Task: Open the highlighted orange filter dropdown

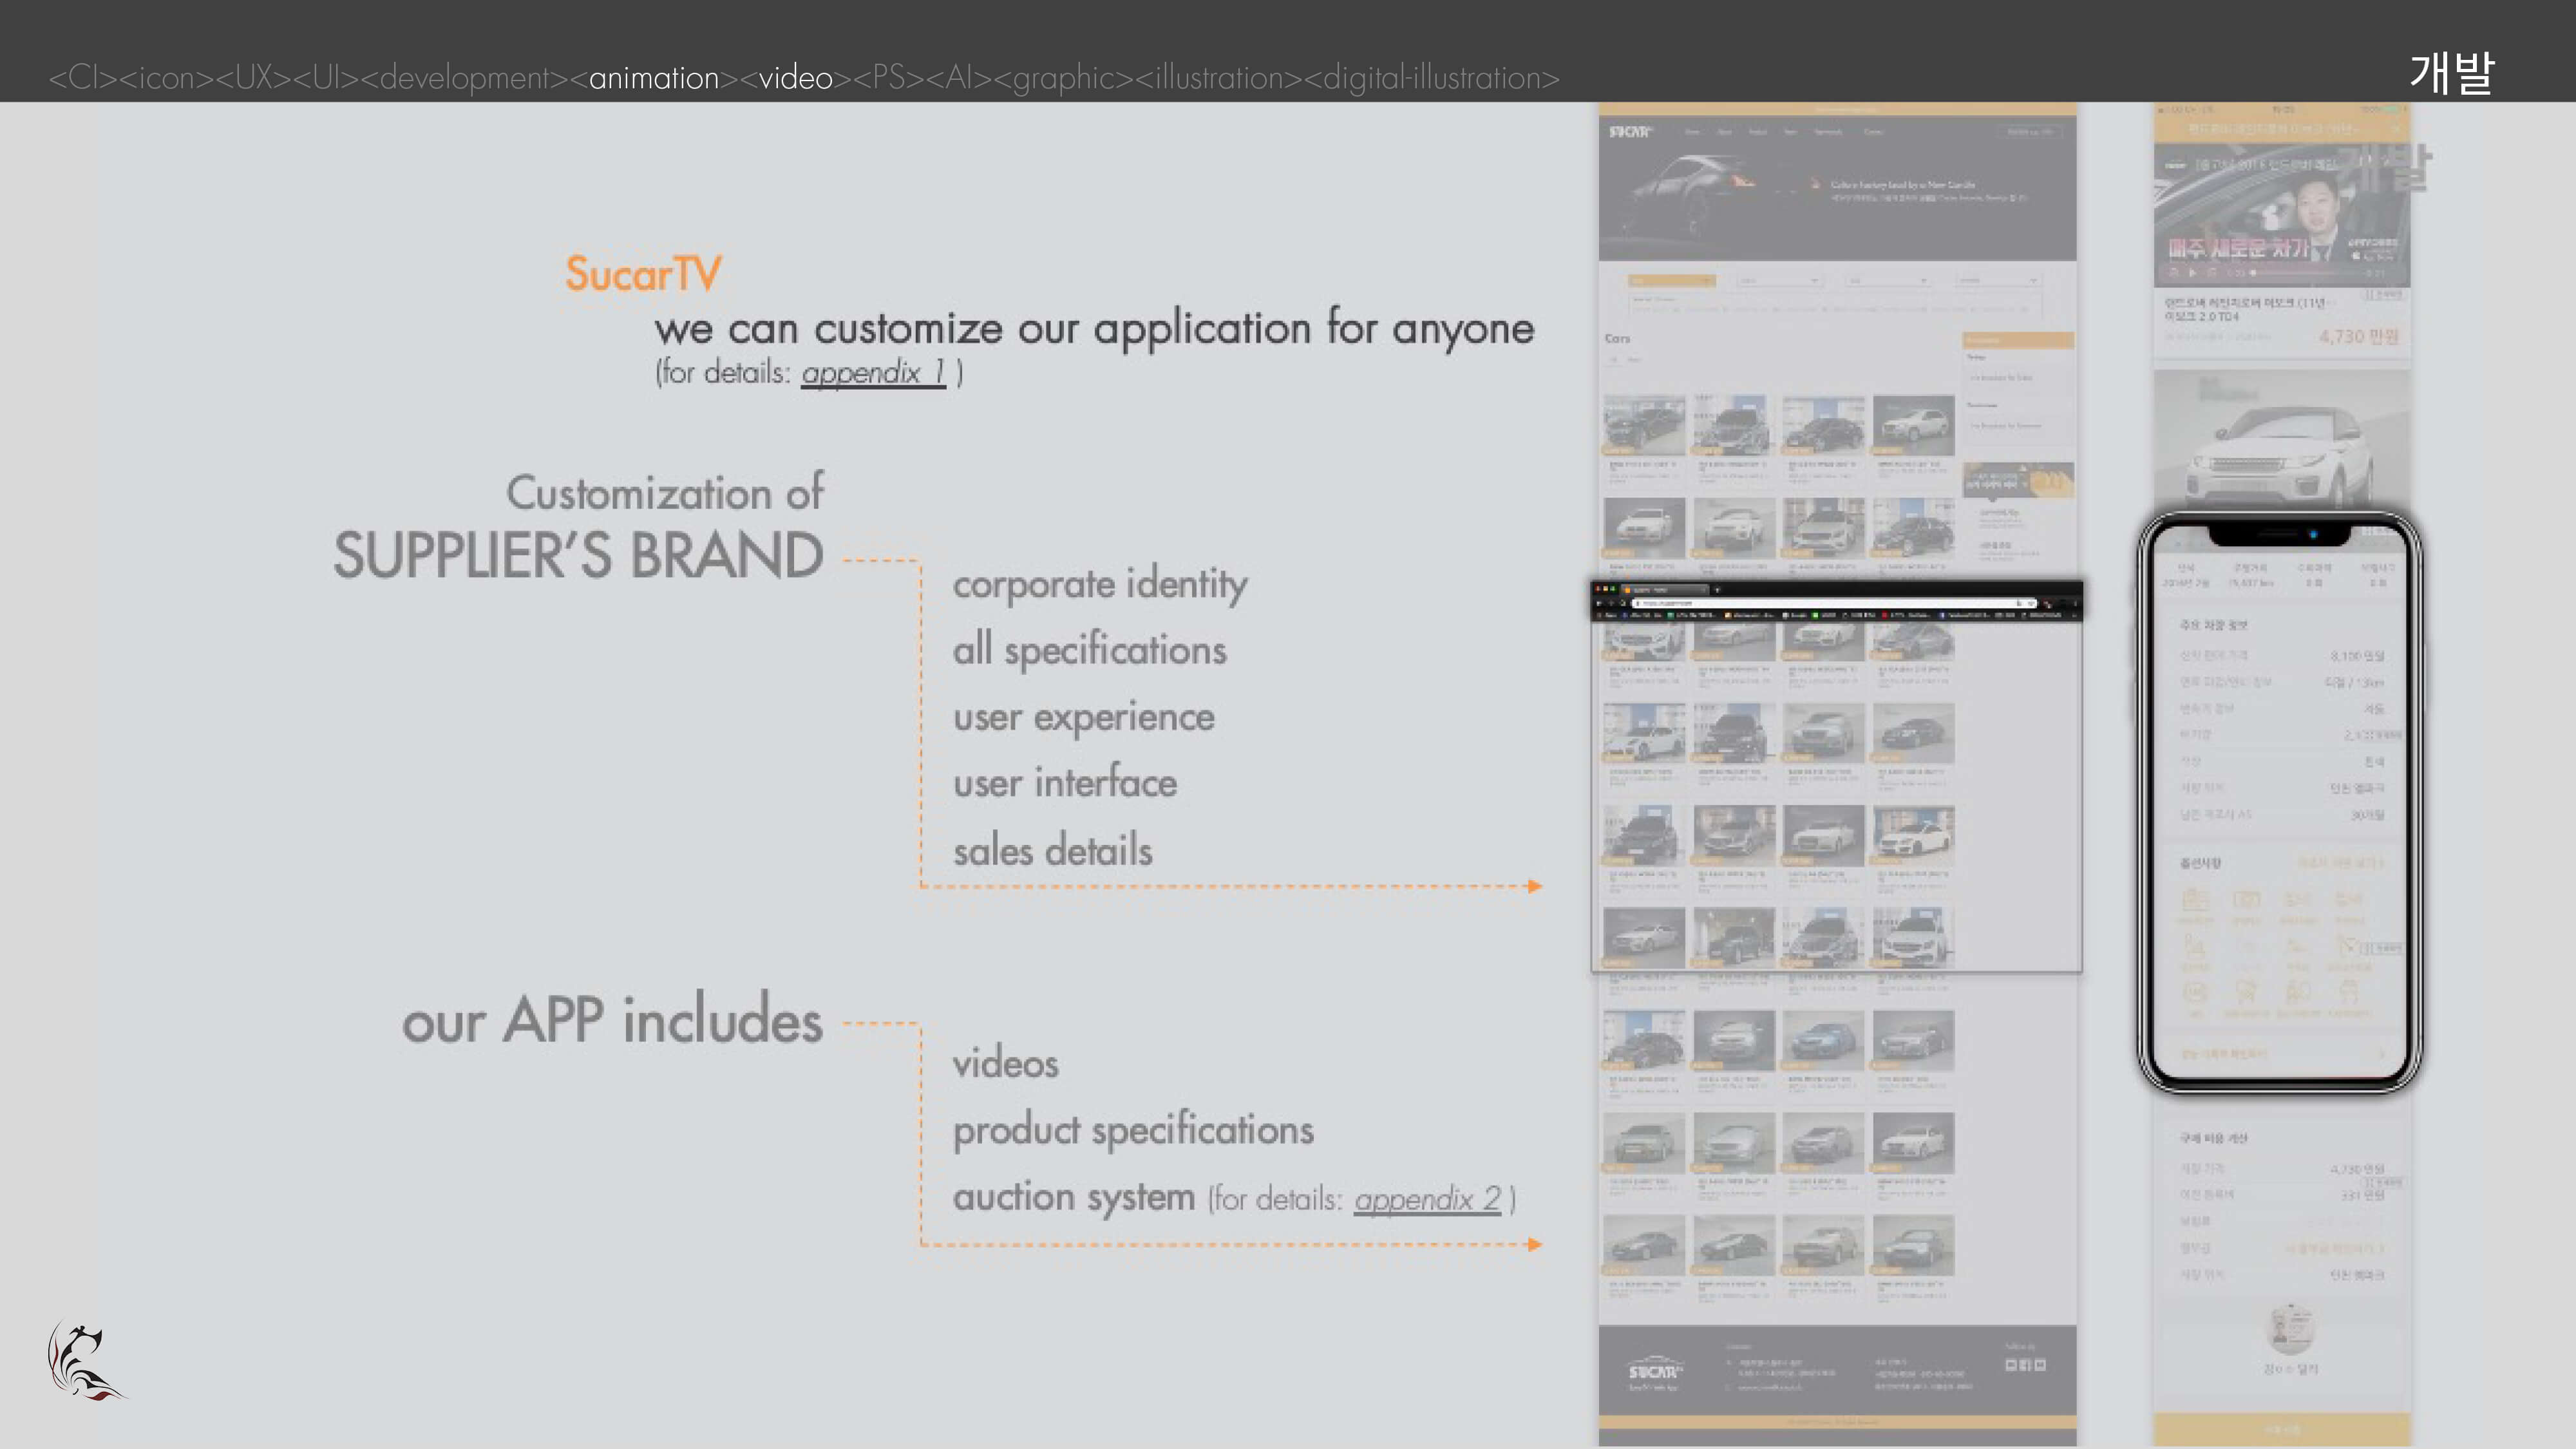Action: coord(1671,281)
